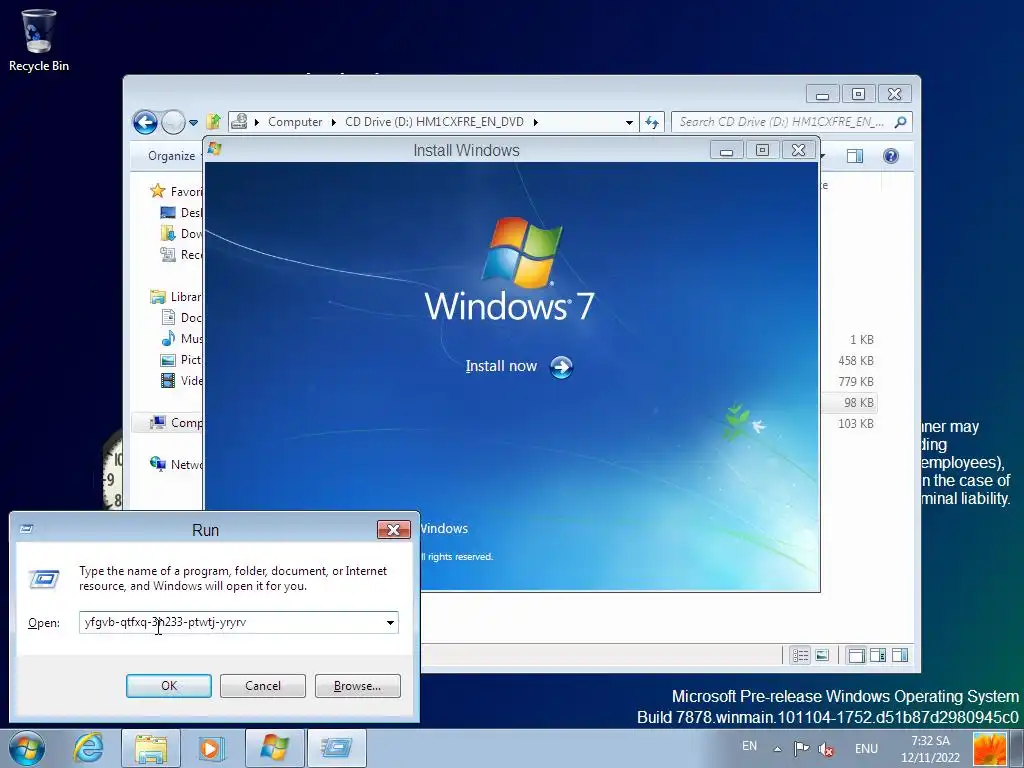This screenshot has width=1024, height=768.
Task: Go back in Explorer window
Action: [x=145, y=122]
